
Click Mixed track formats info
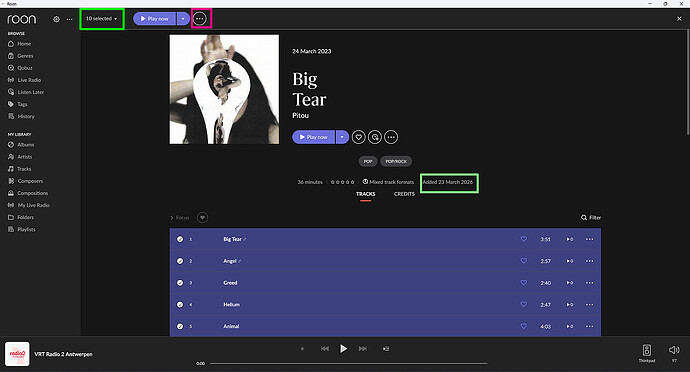(388, 182)
